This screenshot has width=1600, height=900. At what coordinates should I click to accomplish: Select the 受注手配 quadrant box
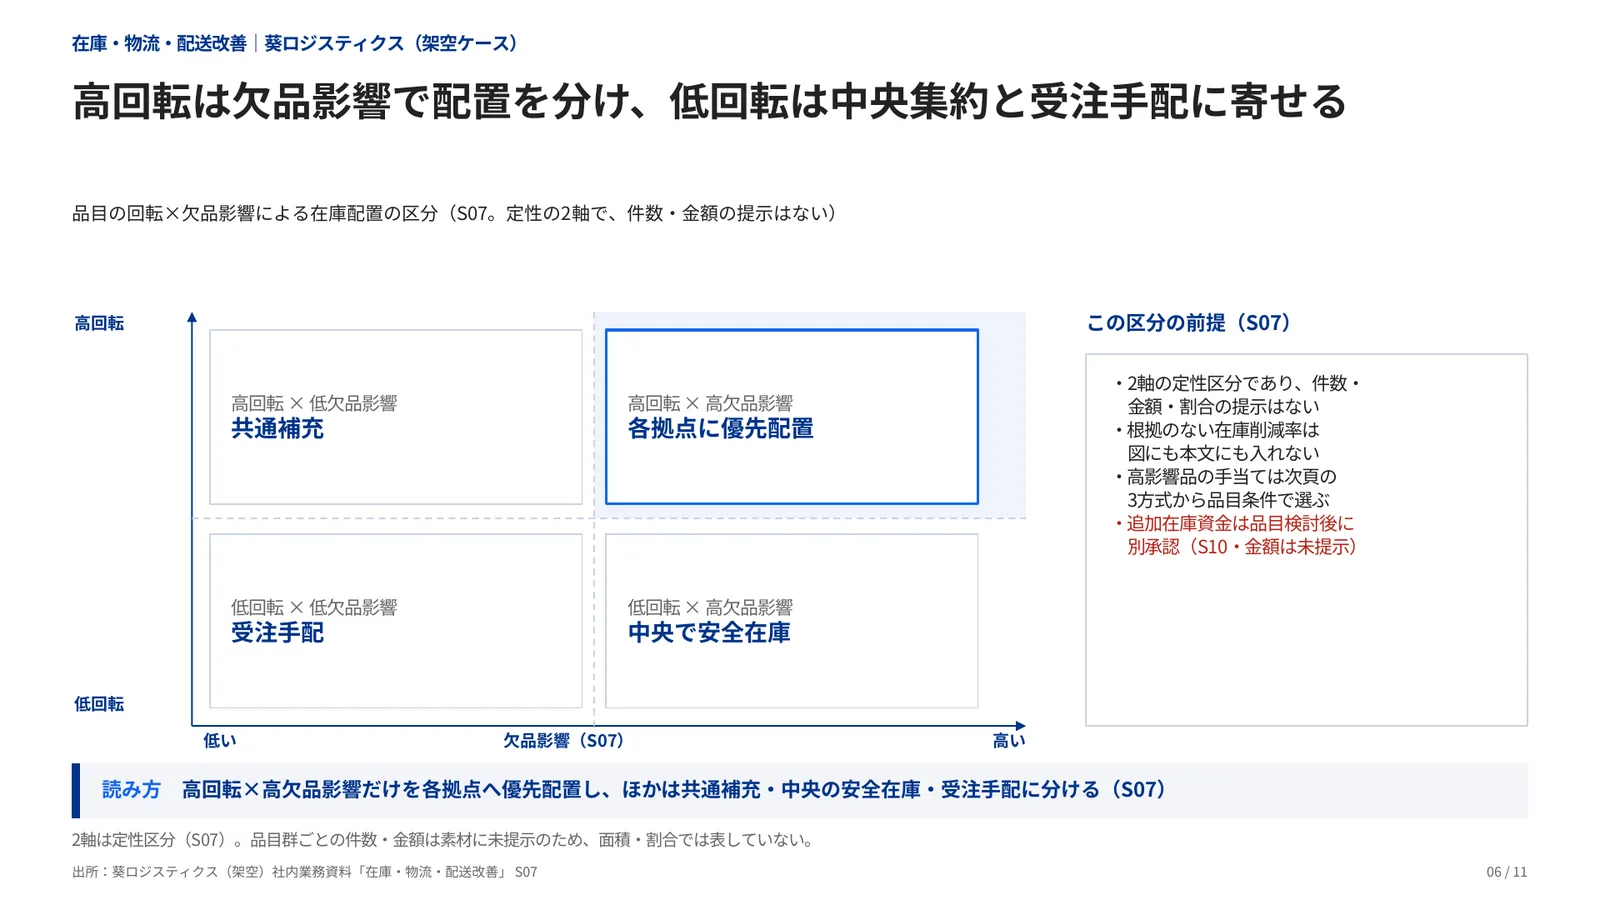click(396, 621)
